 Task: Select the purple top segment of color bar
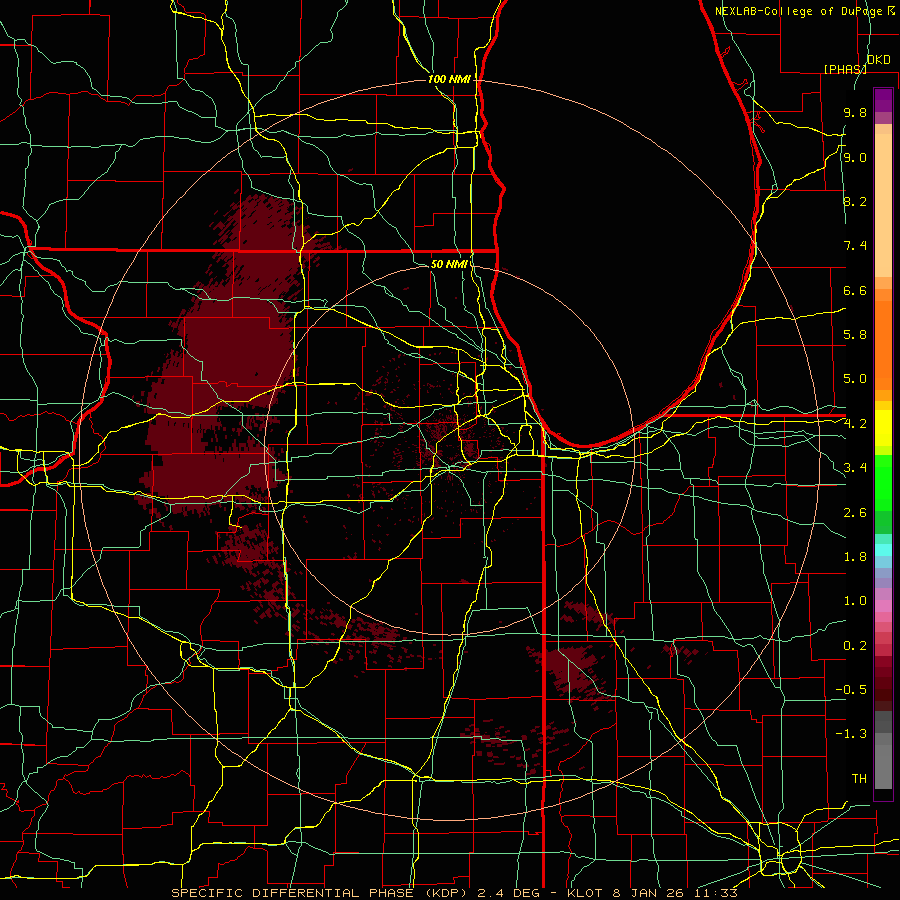pyautogui.click(x=883, y=100)
